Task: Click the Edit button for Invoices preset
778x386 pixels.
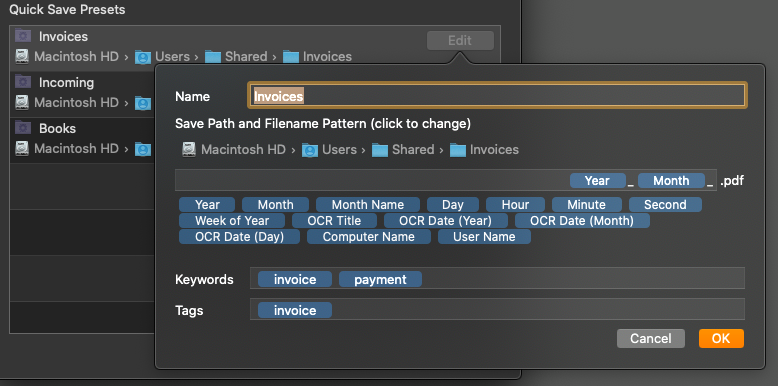Action: click(x=460, y=40)
